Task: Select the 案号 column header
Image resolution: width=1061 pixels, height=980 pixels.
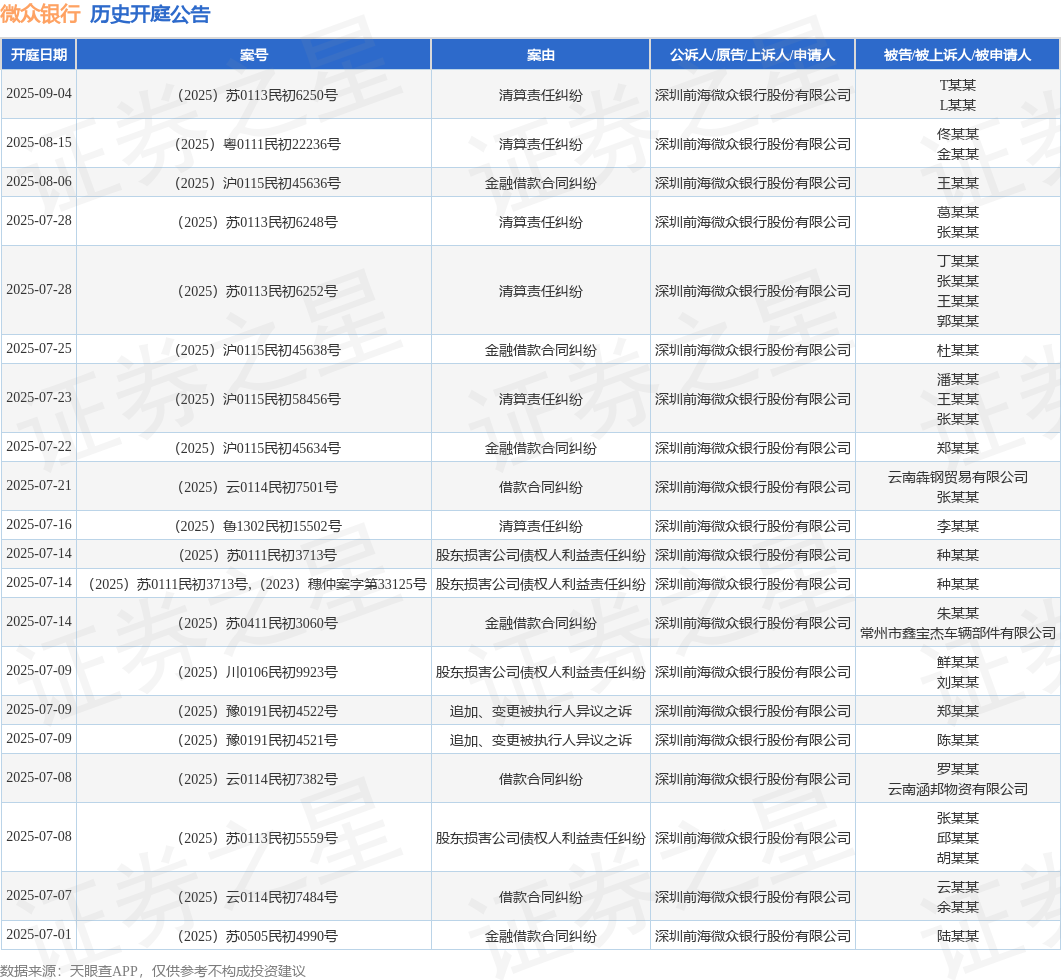Action: 254,55
